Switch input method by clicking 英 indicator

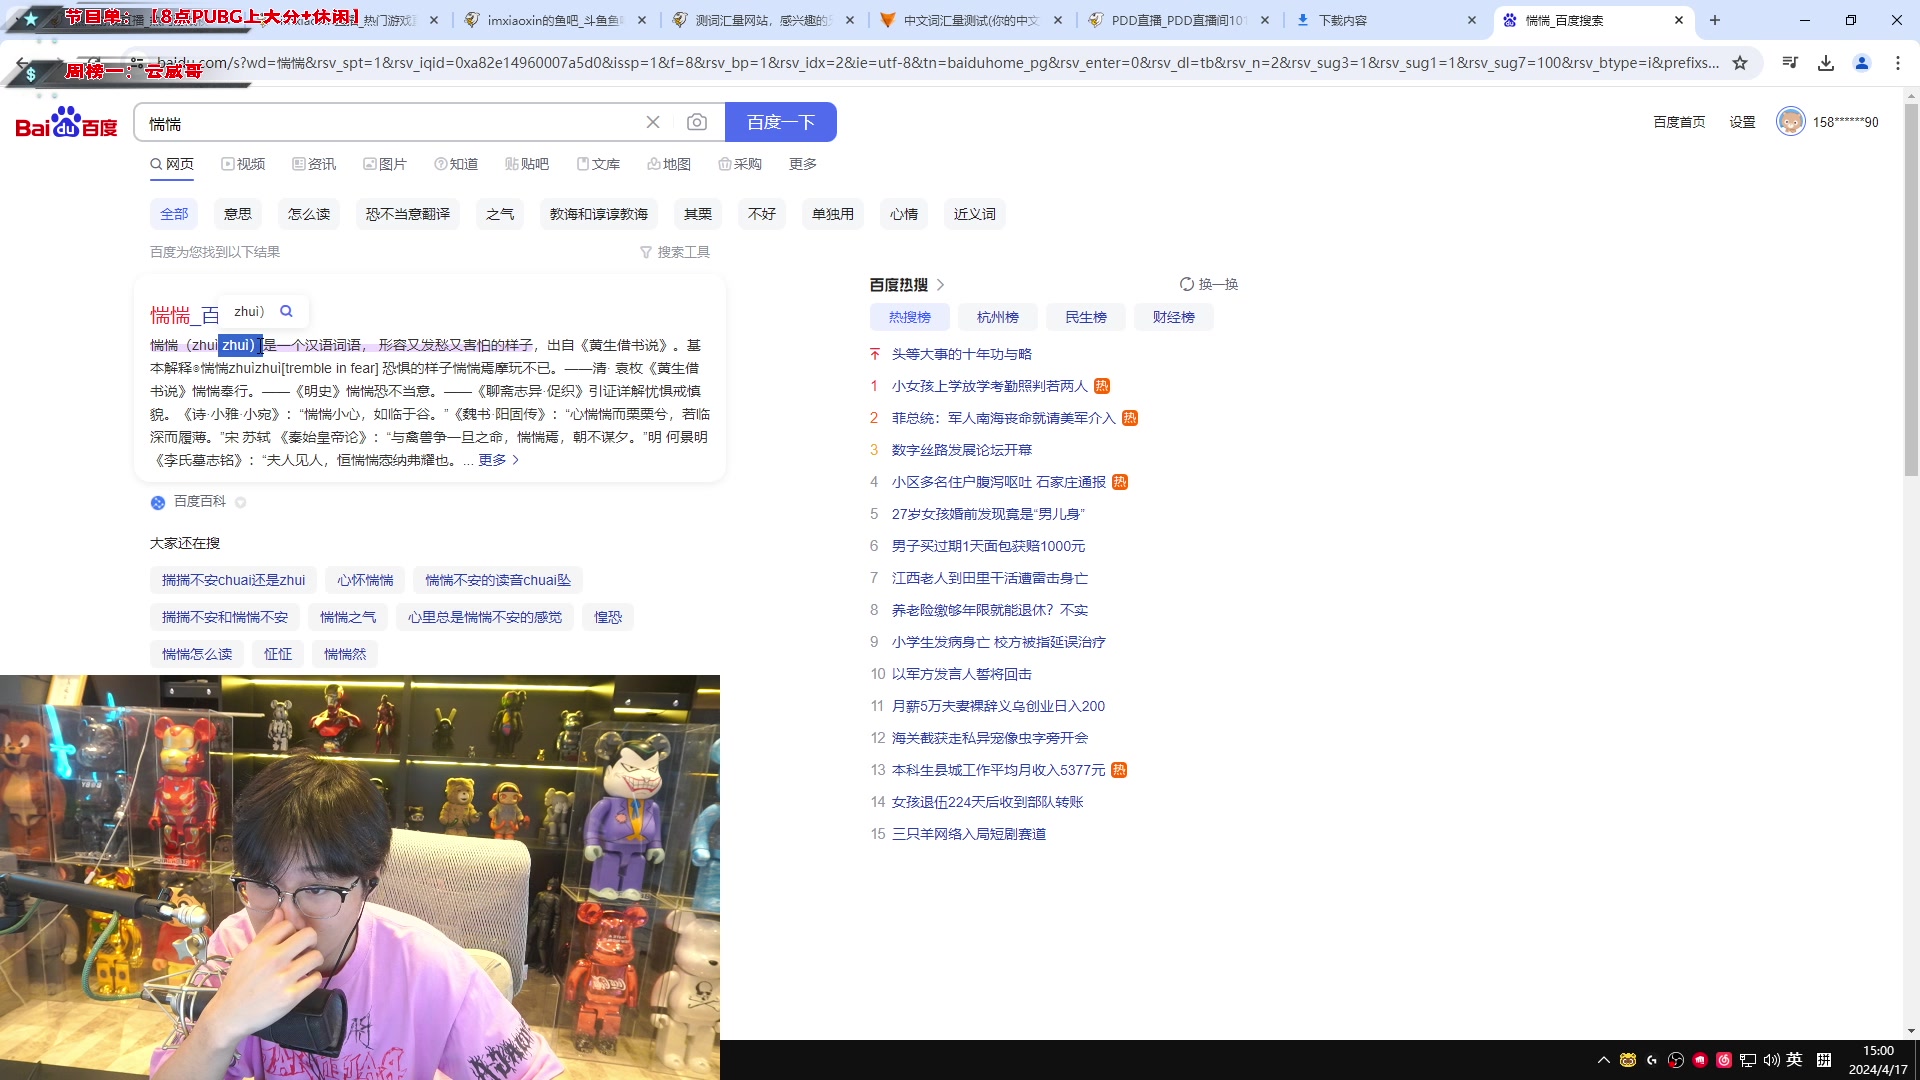pyautogui.click(x=1794, y=1060)
